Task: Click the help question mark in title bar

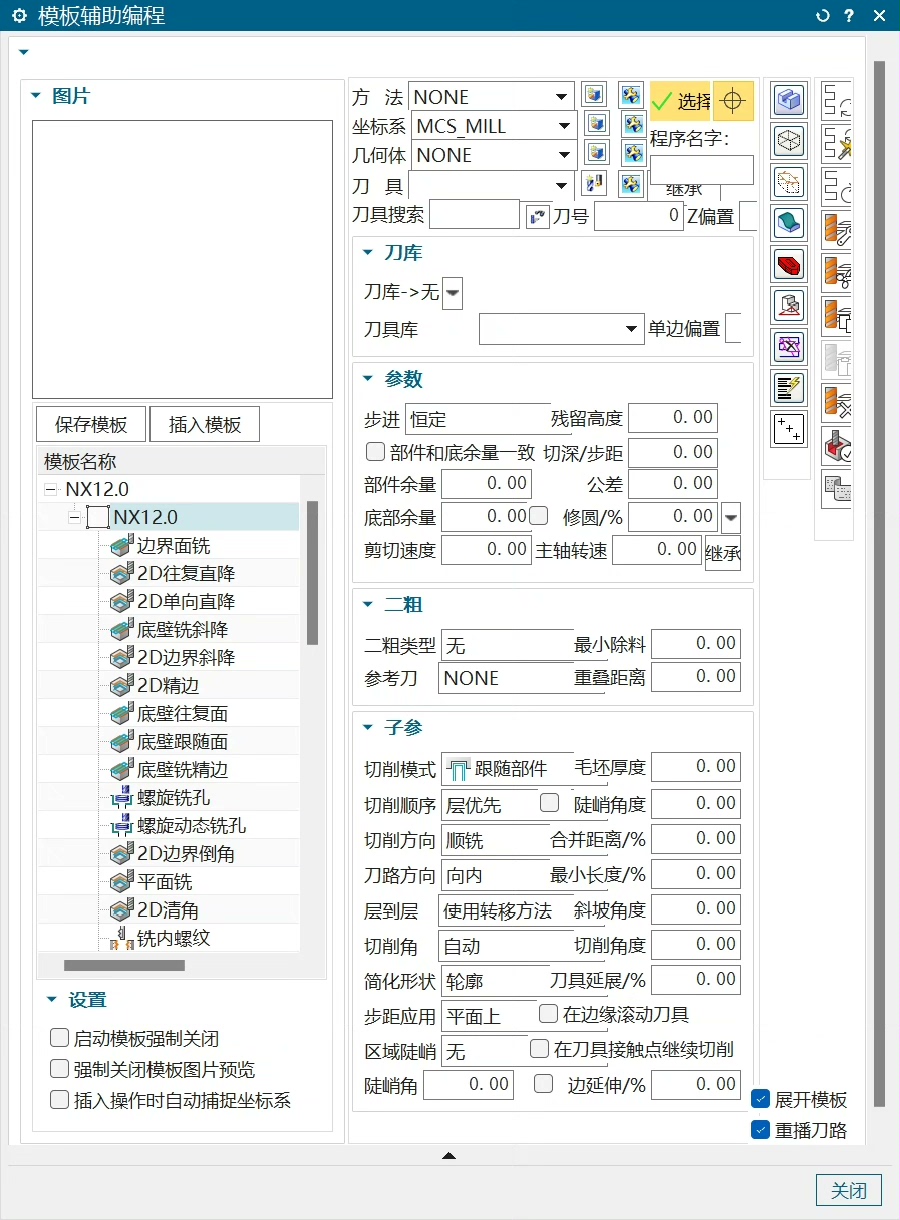Action: point(849,16)
